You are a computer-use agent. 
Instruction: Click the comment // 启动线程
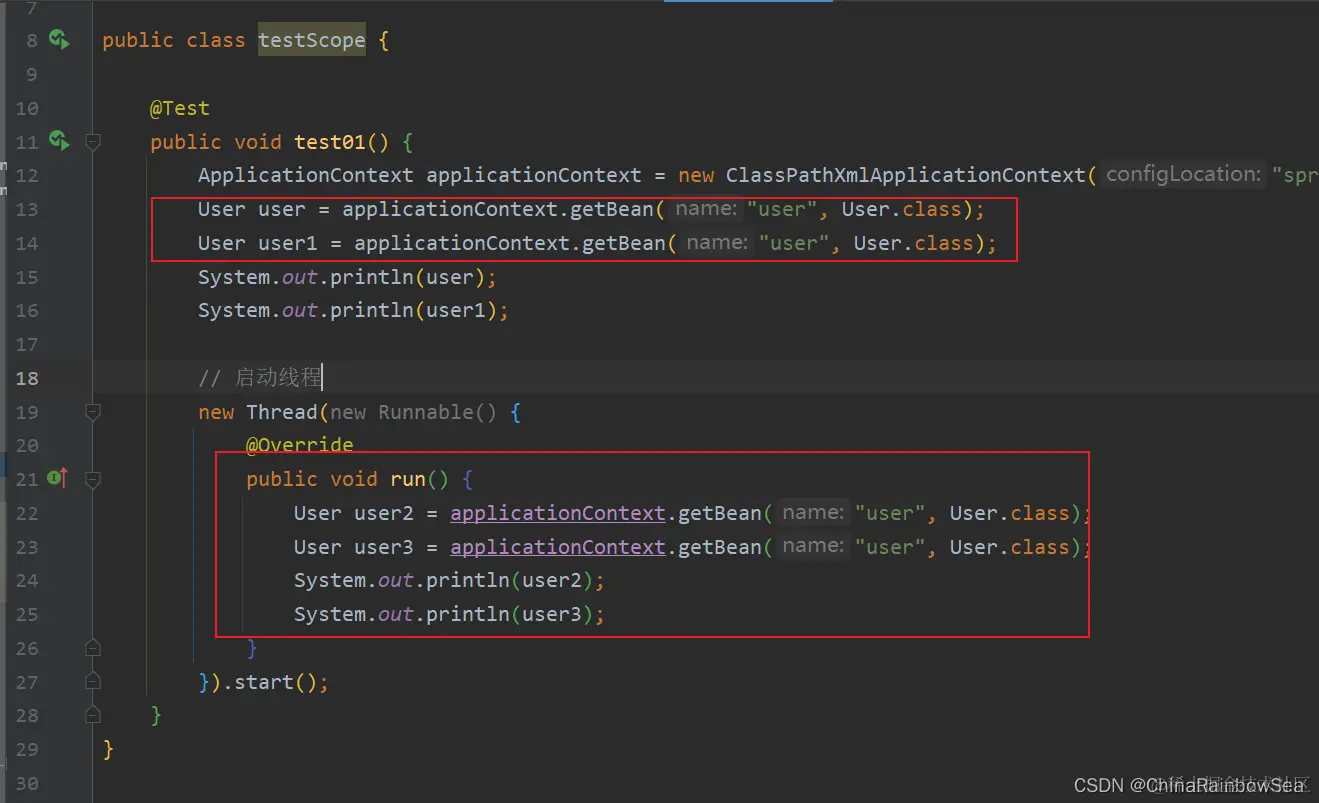(260, 378)
